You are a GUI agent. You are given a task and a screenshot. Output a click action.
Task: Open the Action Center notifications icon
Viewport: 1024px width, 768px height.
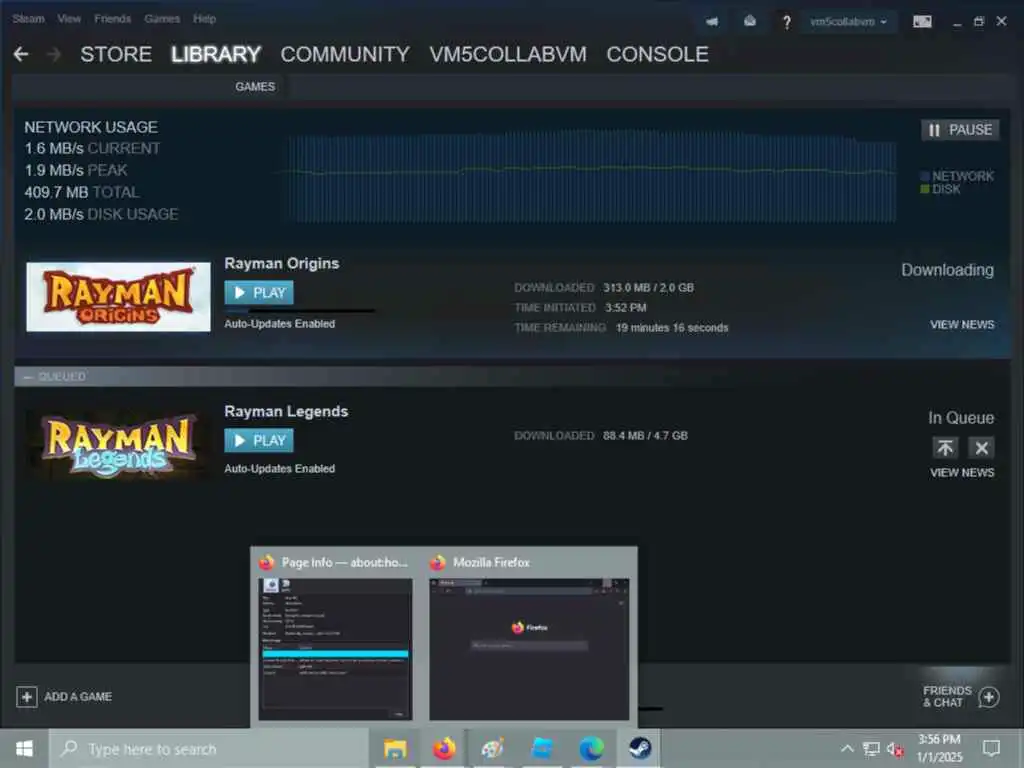pos(991,748)
